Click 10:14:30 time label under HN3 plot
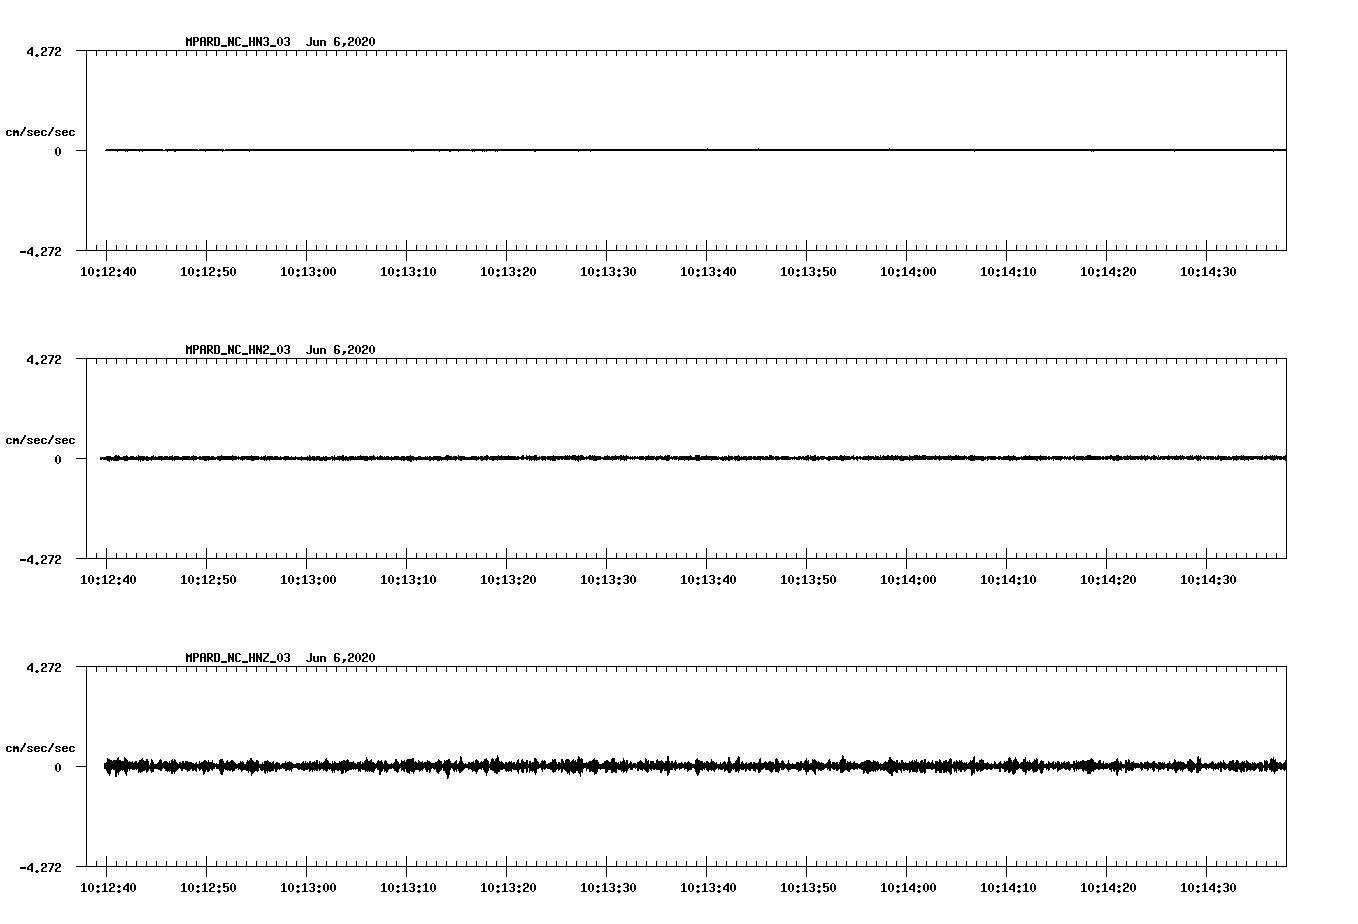 1208,272
